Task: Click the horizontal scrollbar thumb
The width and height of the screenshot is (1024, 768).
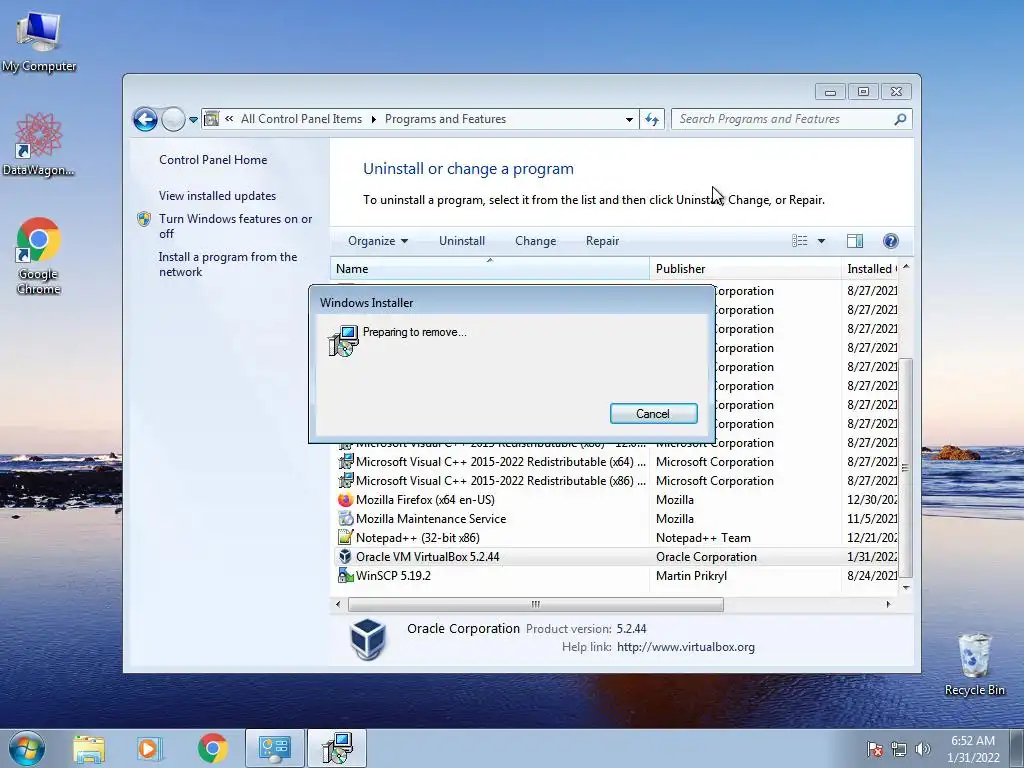Action: (x=536, y=604)
